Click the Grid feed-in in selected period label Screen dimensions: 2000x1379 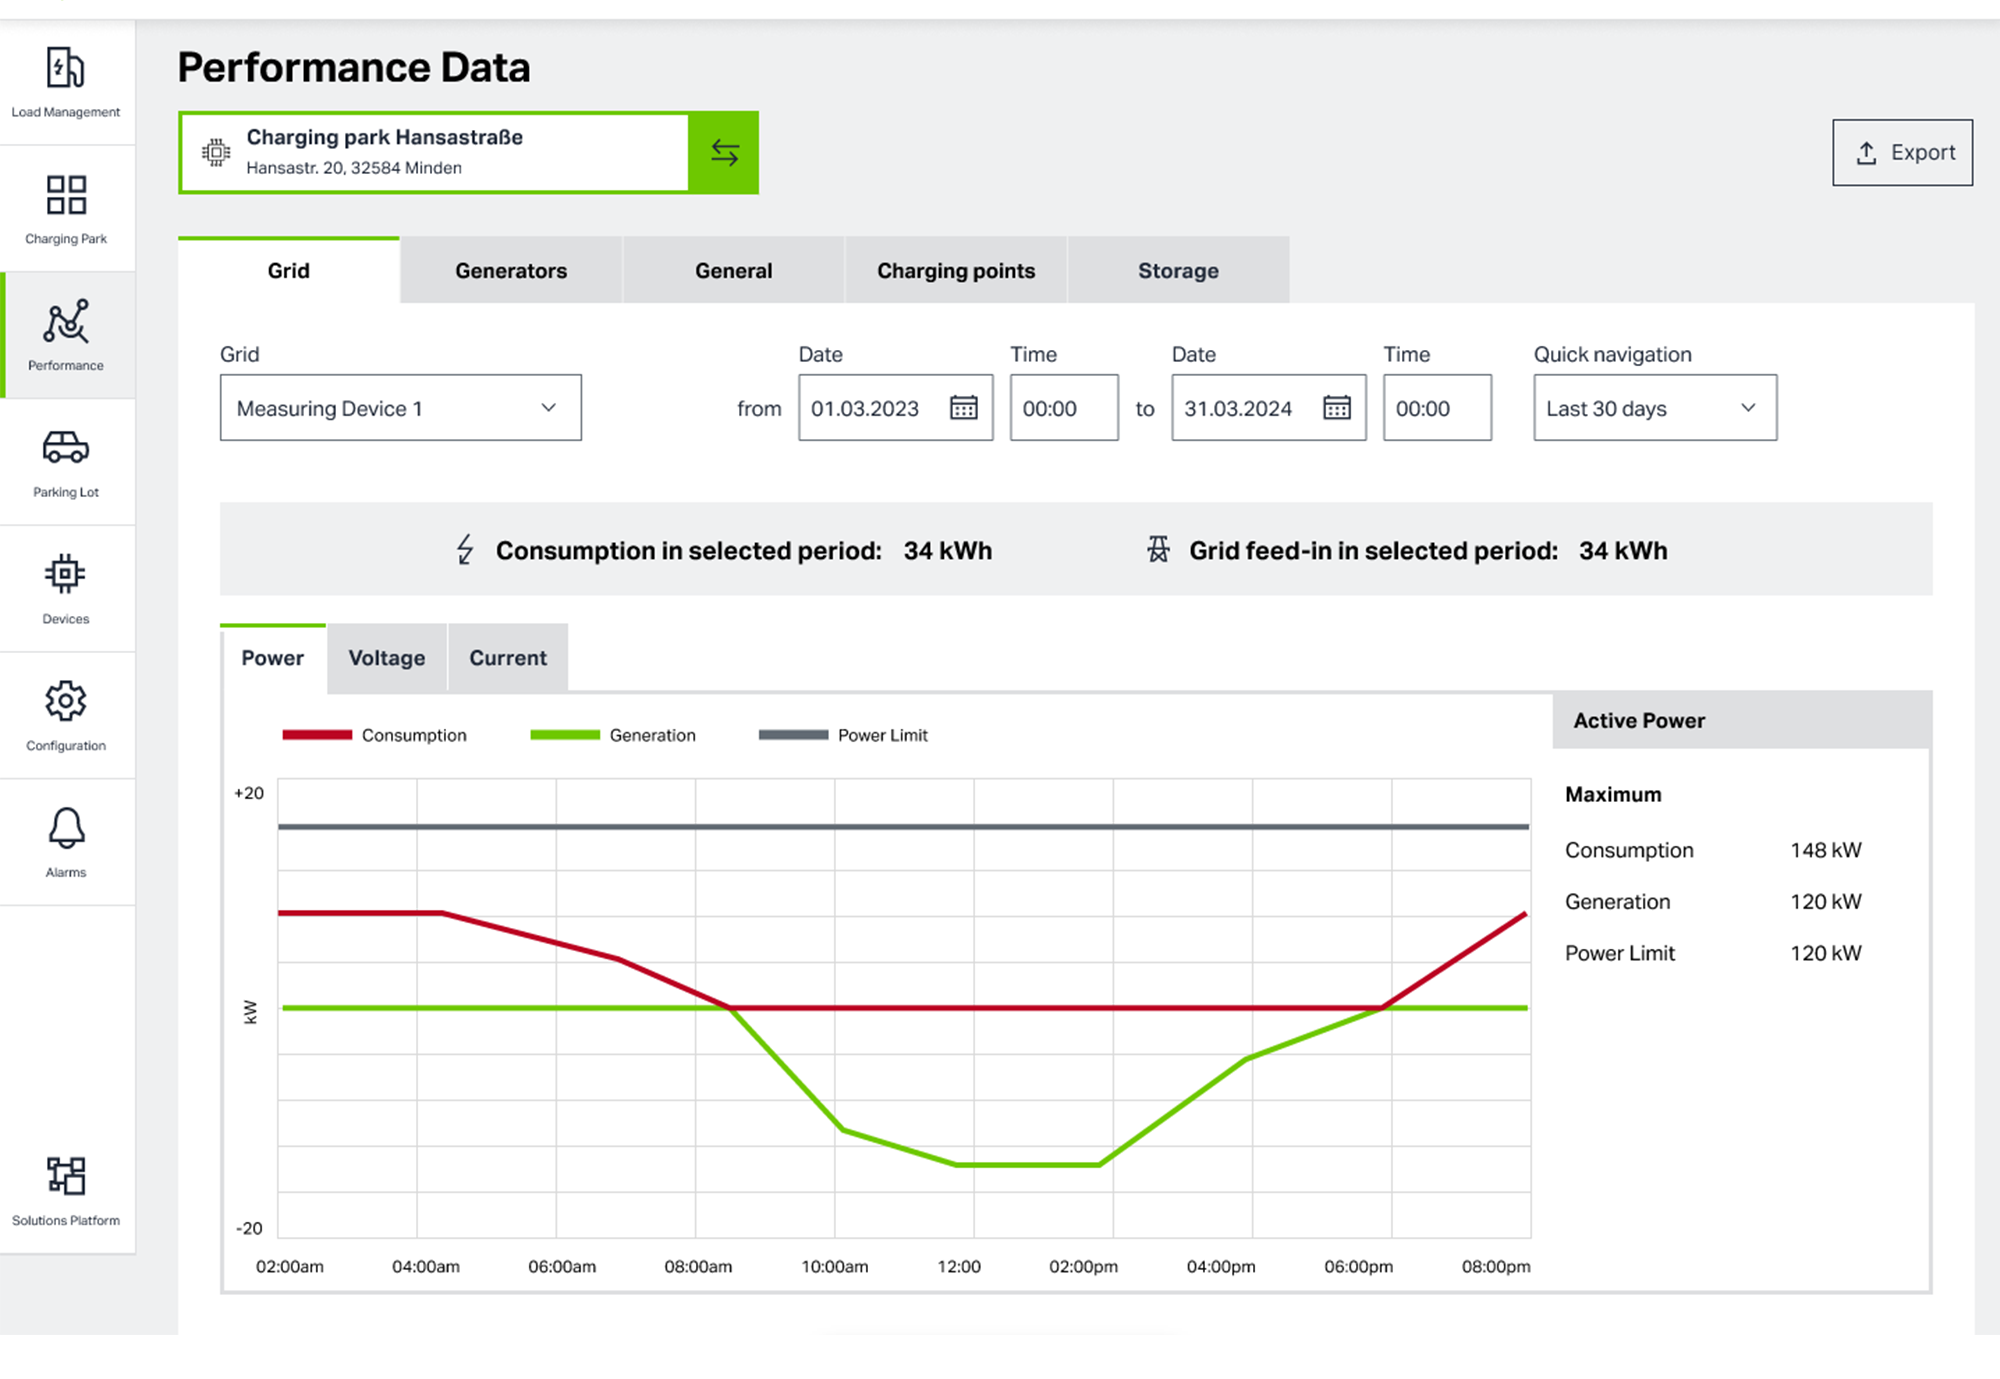tap(1373, 551)
